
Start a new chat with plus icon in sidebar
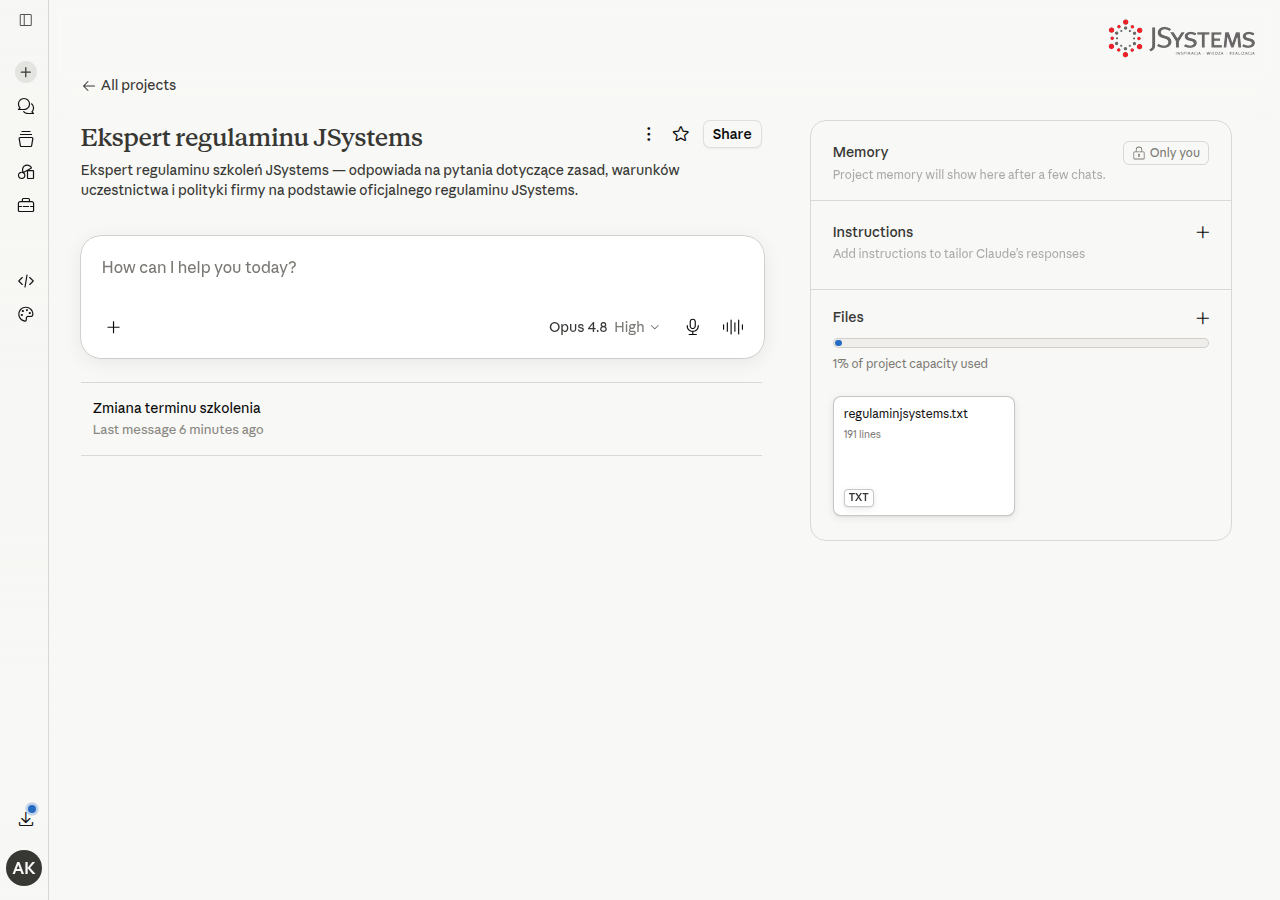(x=26, y=72)
